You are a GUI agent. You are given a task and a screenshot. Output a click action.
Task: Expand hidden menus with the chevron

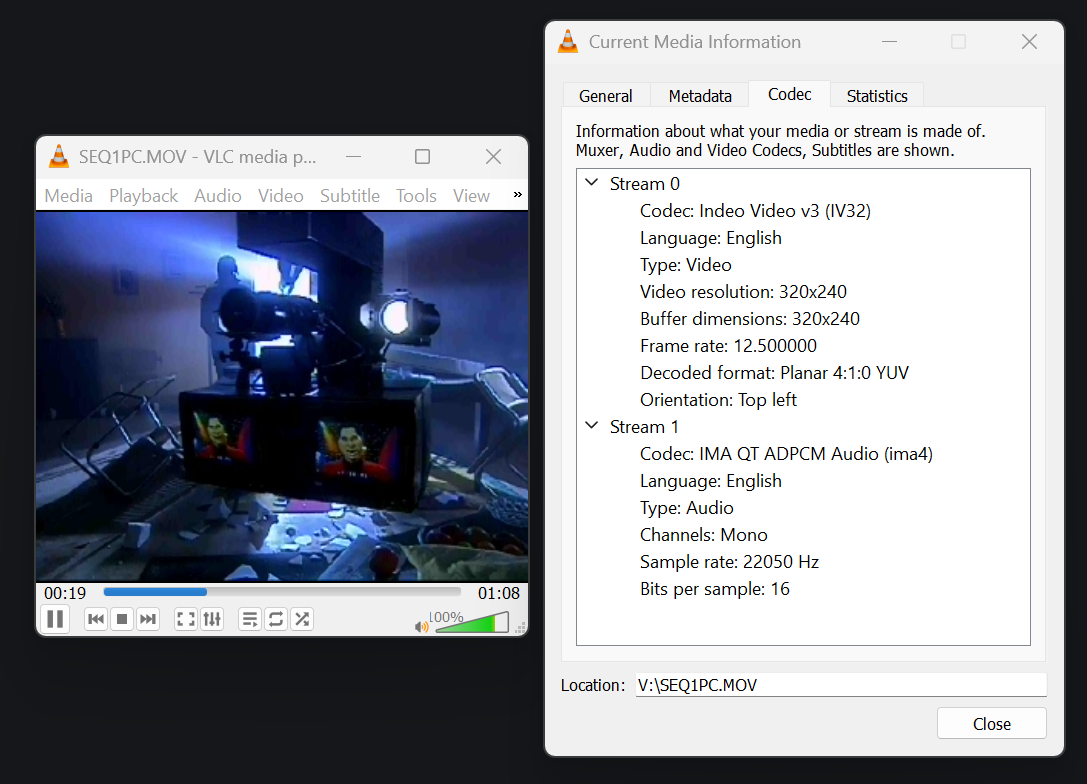pos(517,195)
